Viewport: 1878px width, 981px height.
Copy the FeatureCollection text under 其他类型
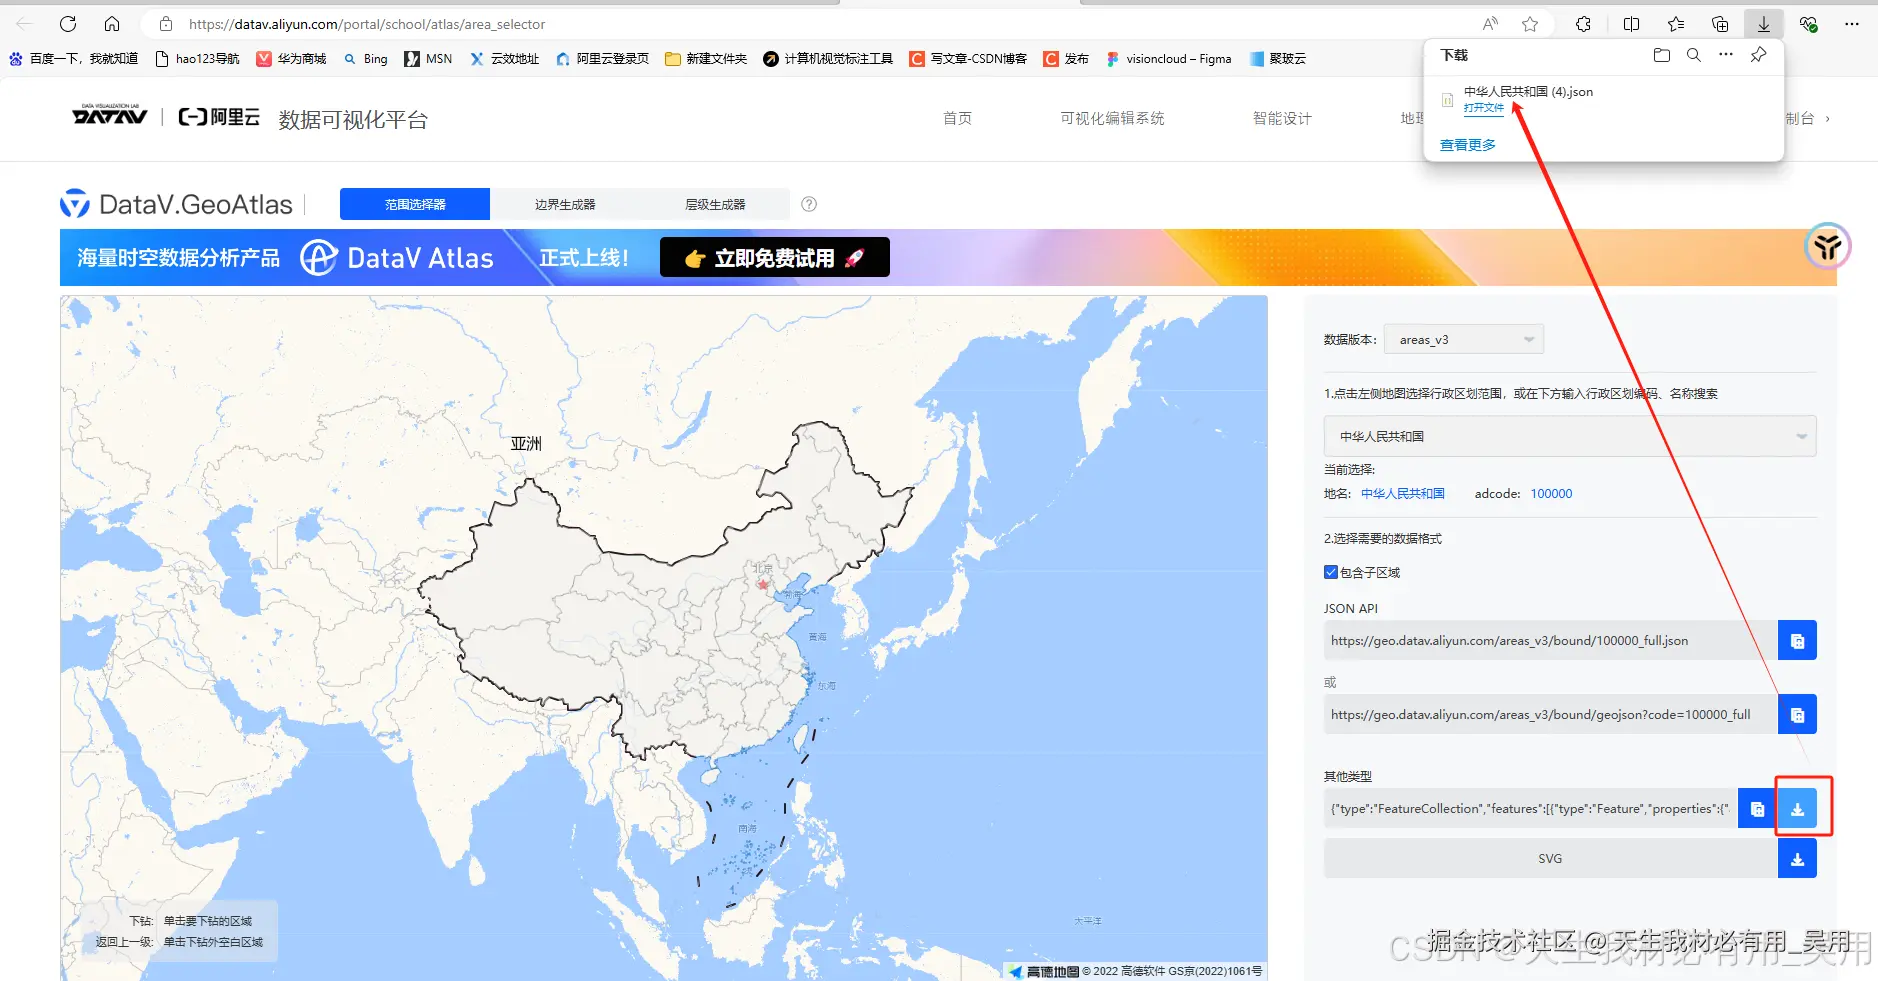pos(1757,807)
